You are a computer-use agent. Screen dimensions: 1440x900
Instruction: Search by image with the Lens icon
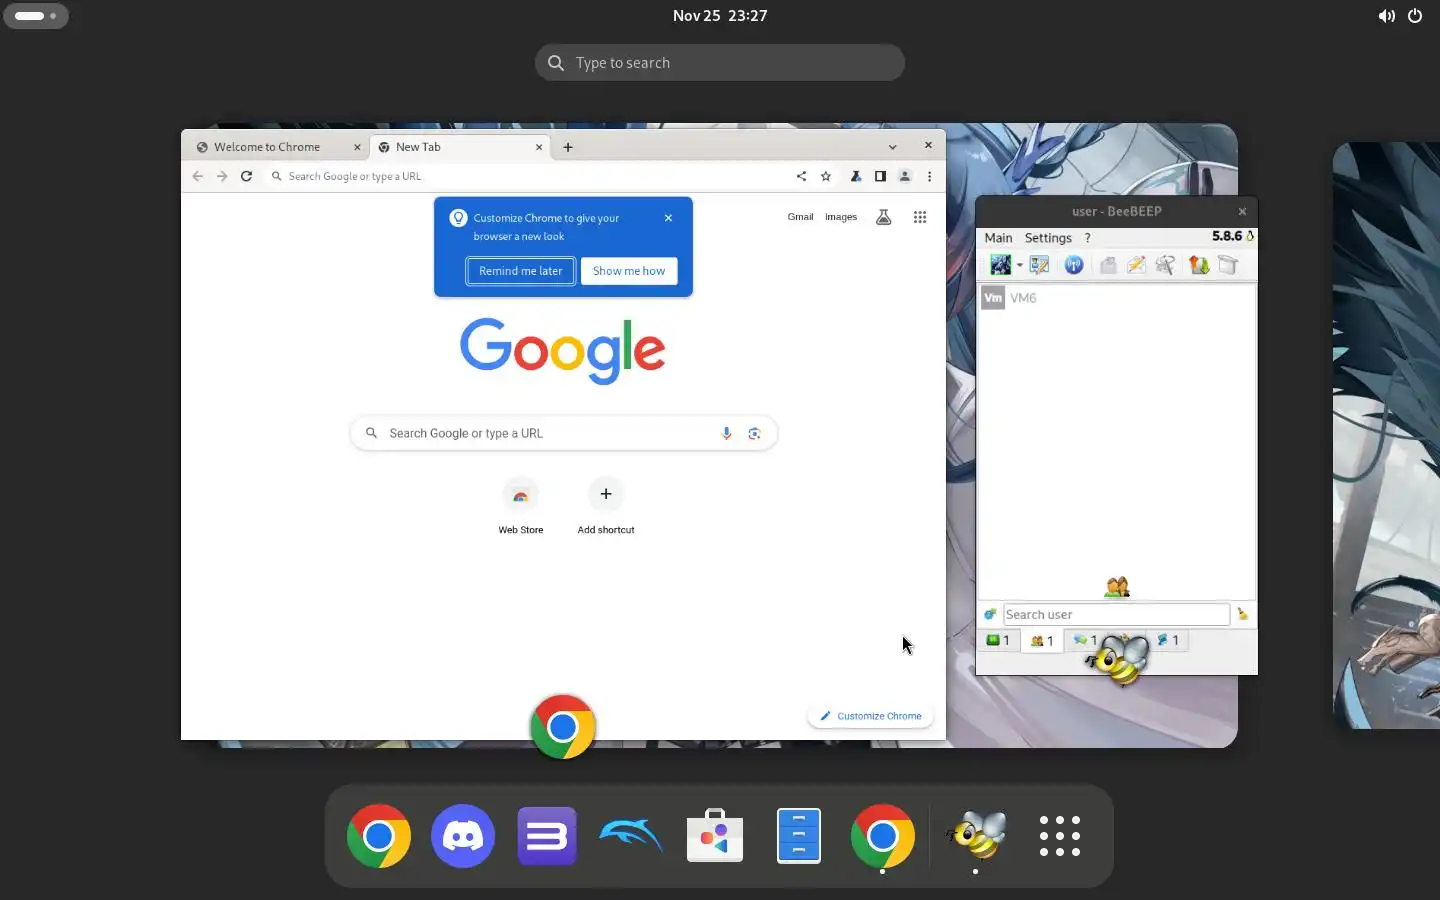pos(754,433)
